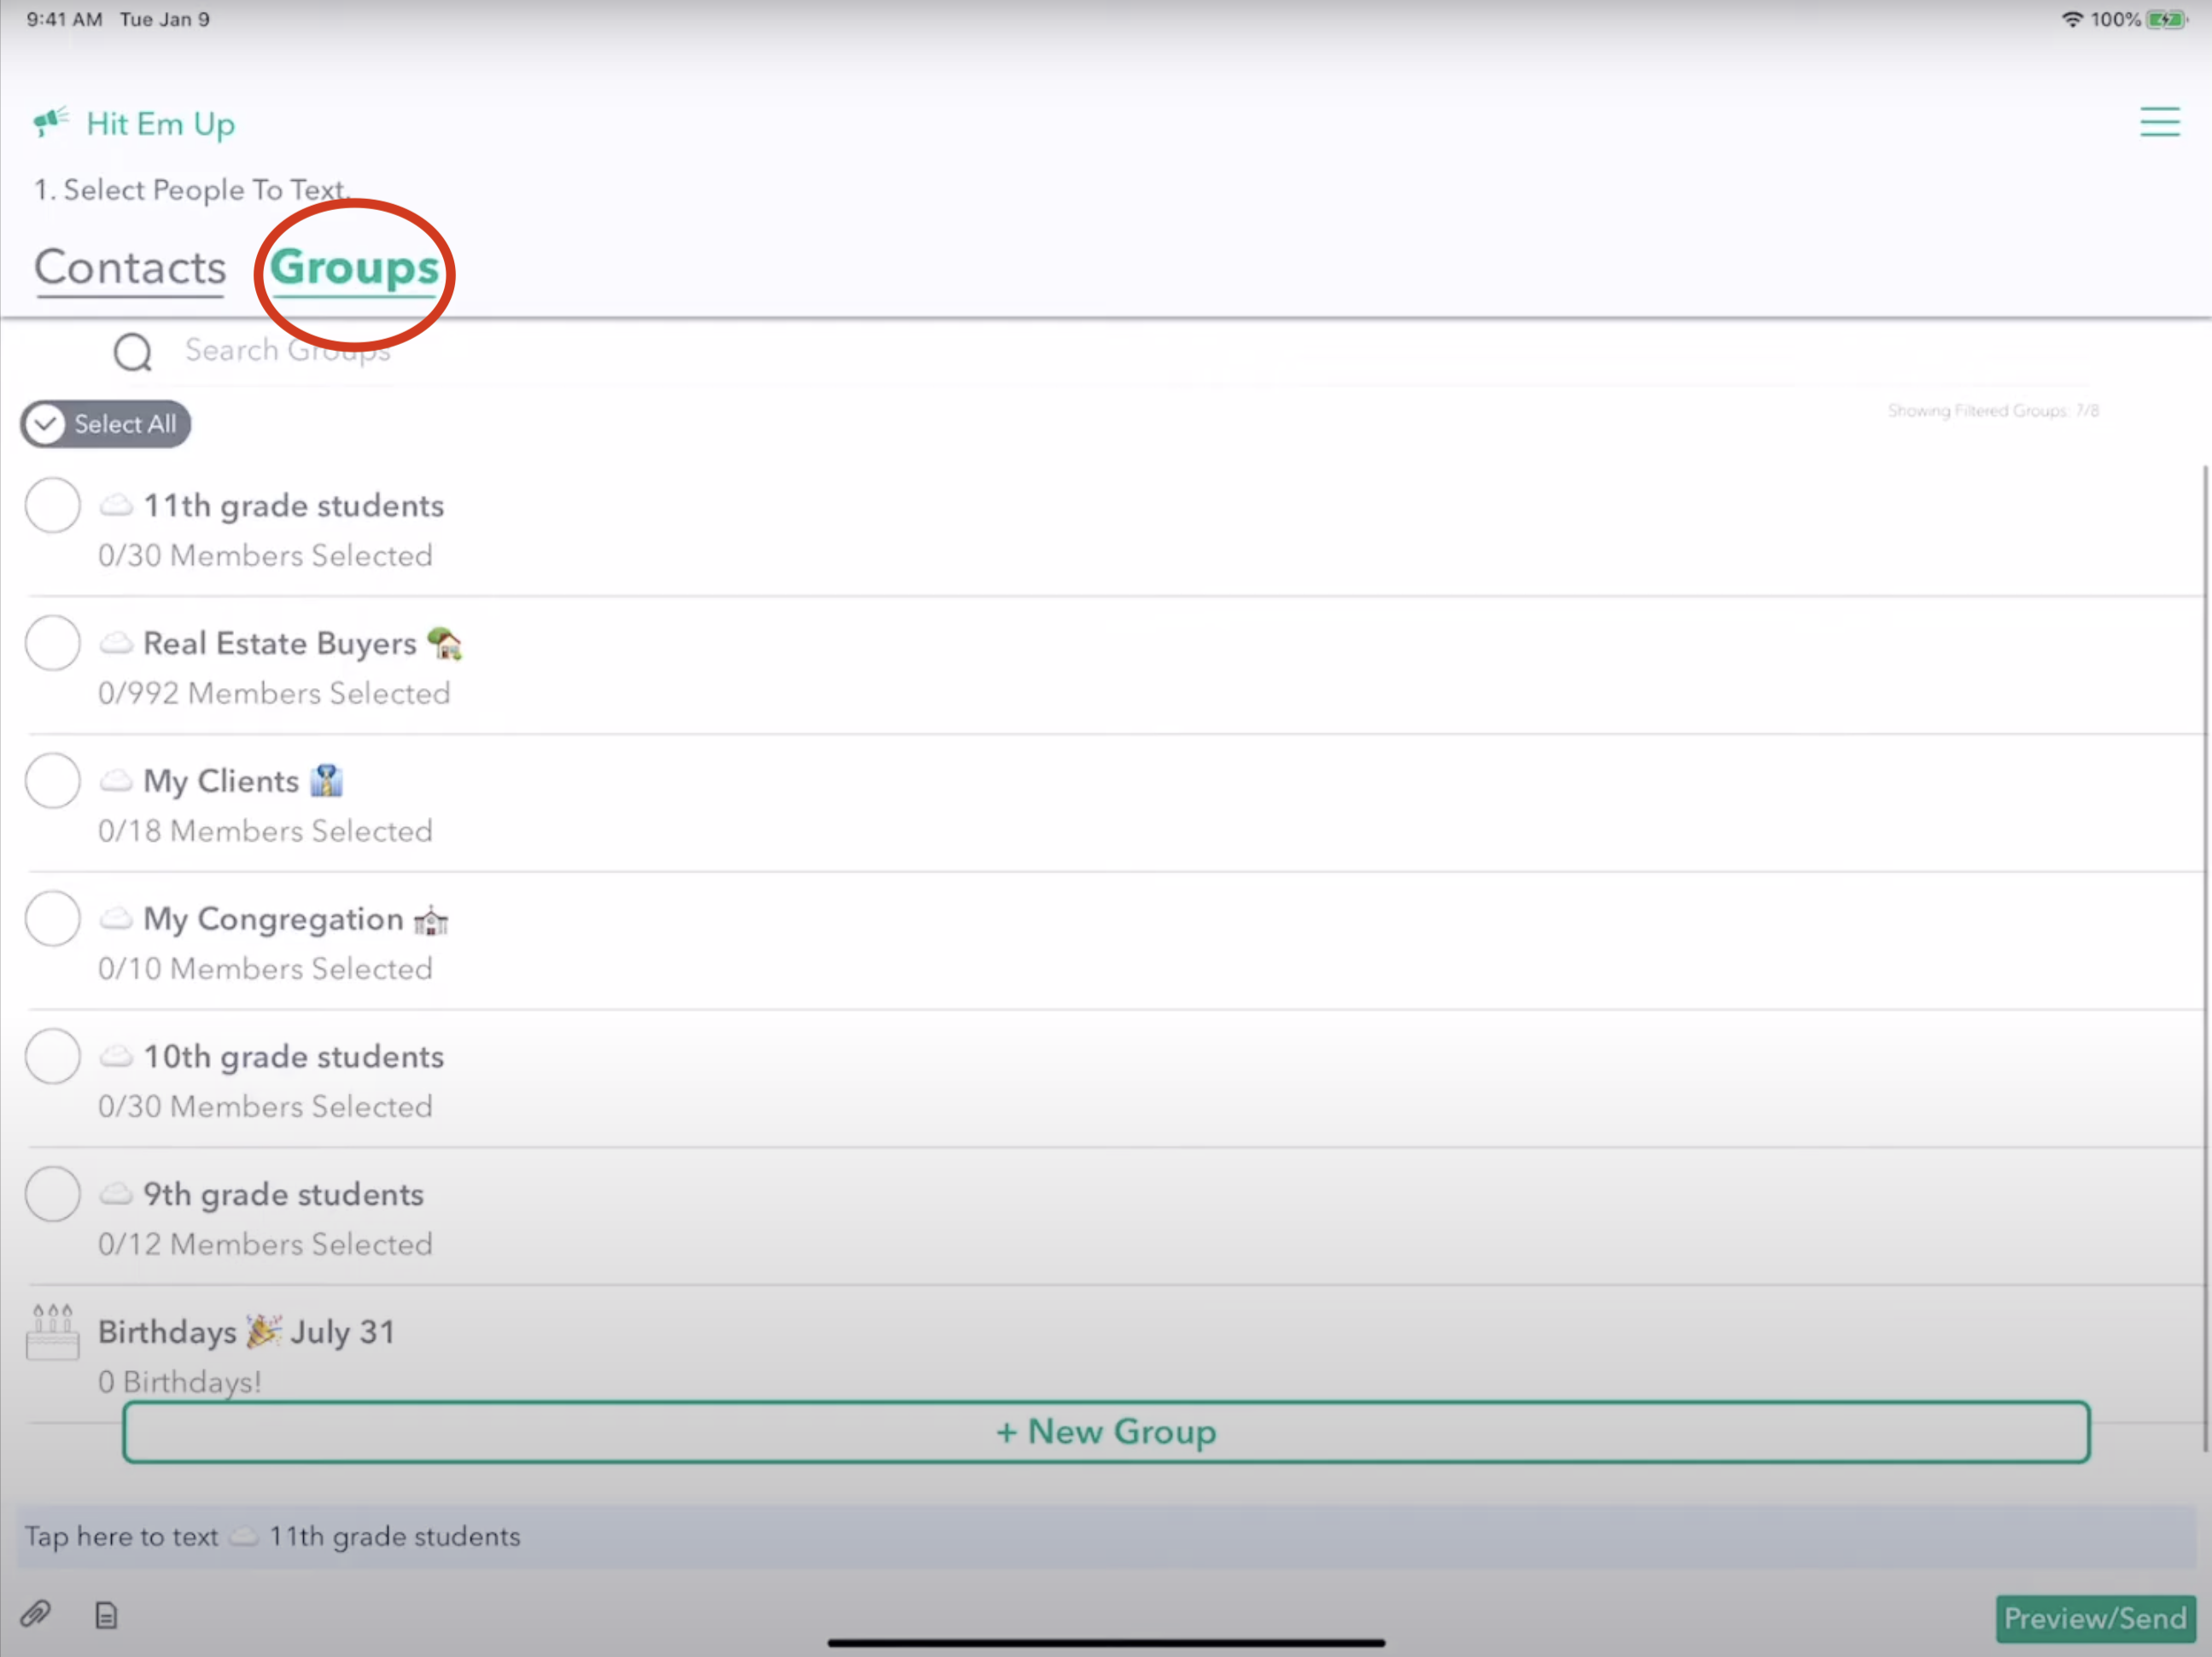
Task: Click cloud icon beside My Congregation
Action: [x=116, y=918]
